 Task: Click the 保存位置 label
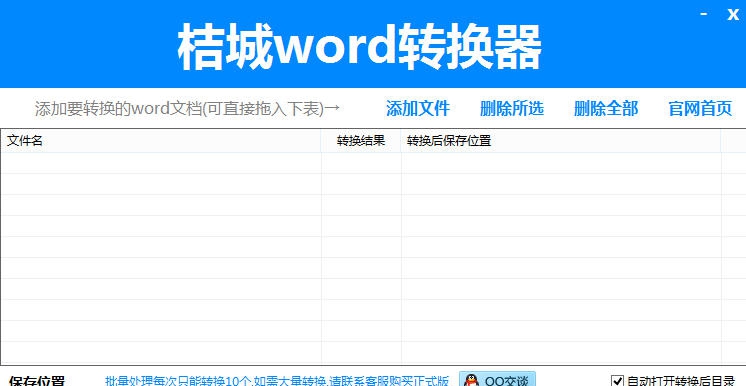[x=37, y=381]
